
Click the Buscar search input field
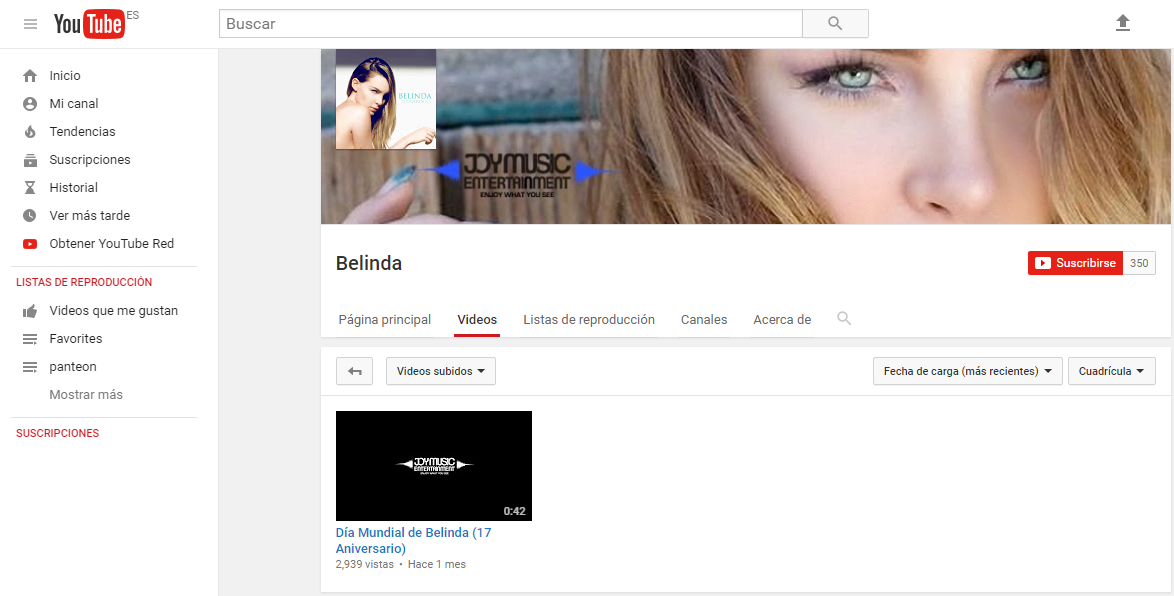pos(510,24)
